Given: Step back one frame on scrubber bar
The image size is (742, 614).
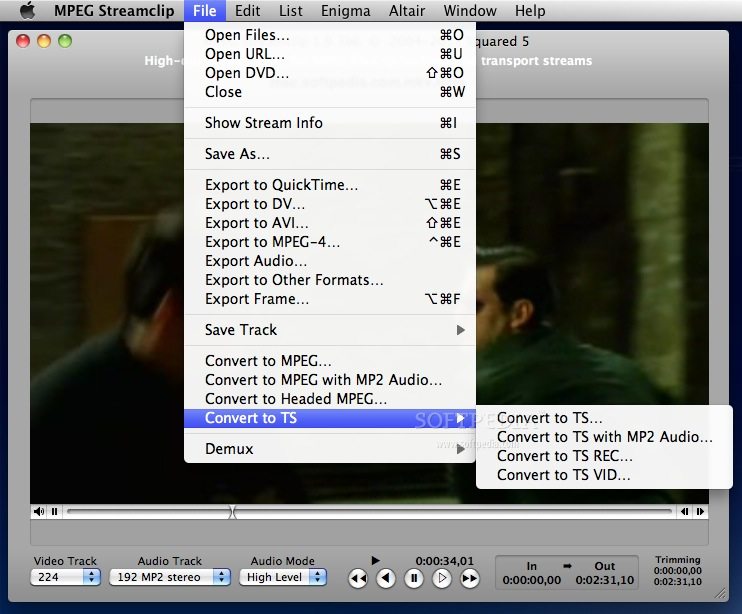Looking at the screenshot, I should [684, 511].
